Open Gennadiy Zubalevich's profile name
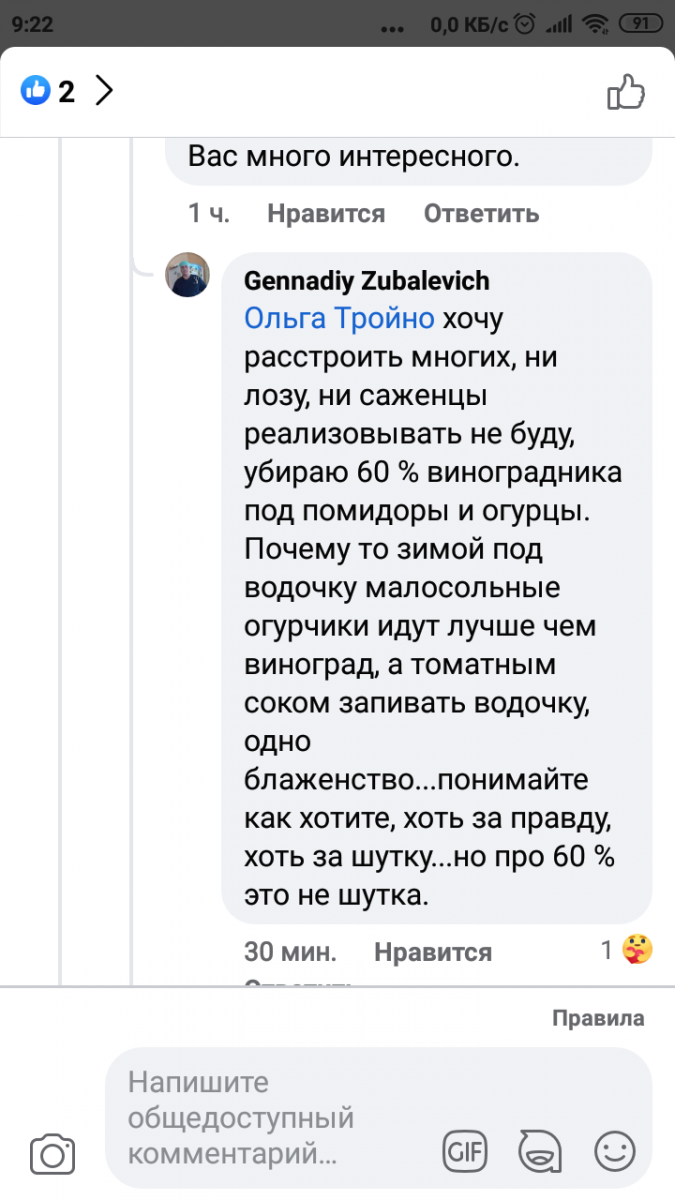The image size is (675, 1200). pyautogui.click(x=367, y=282)
